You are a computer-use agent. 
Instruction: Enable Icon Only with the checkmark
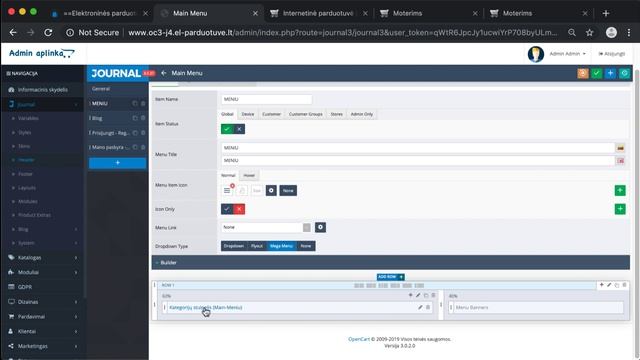pos(227,209)
